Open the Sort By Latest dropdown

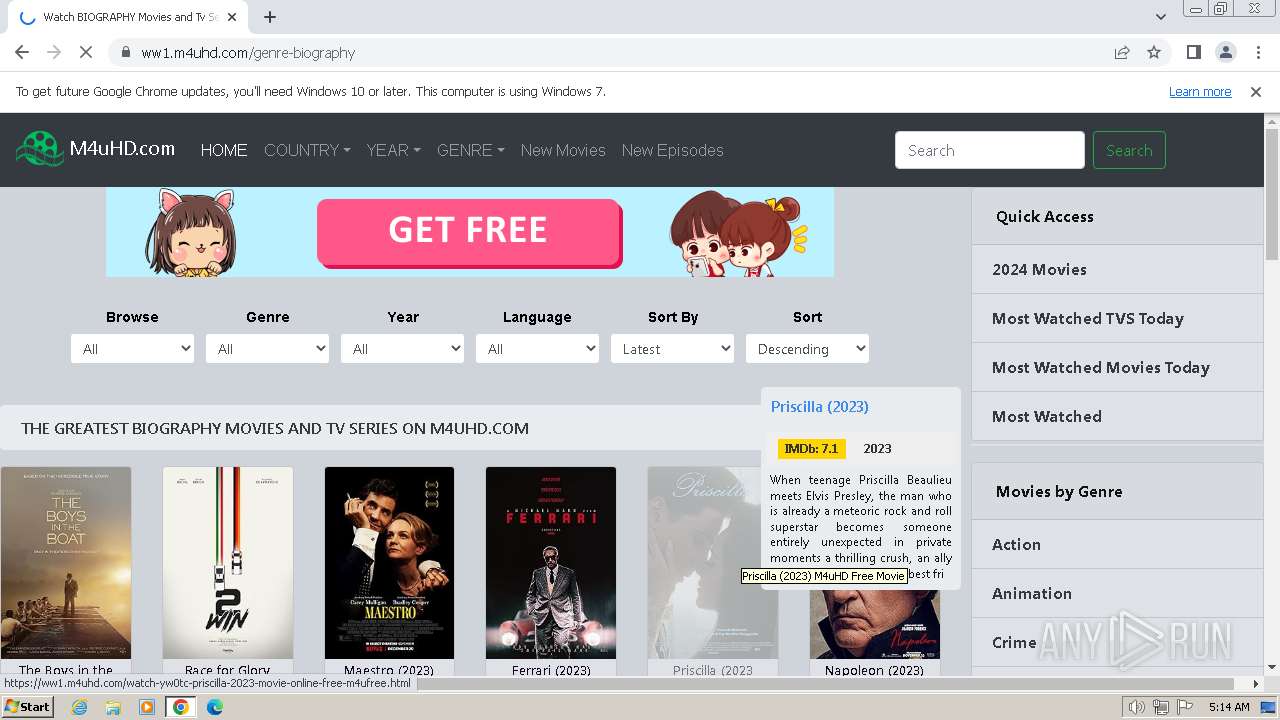[x=672, y=349]
